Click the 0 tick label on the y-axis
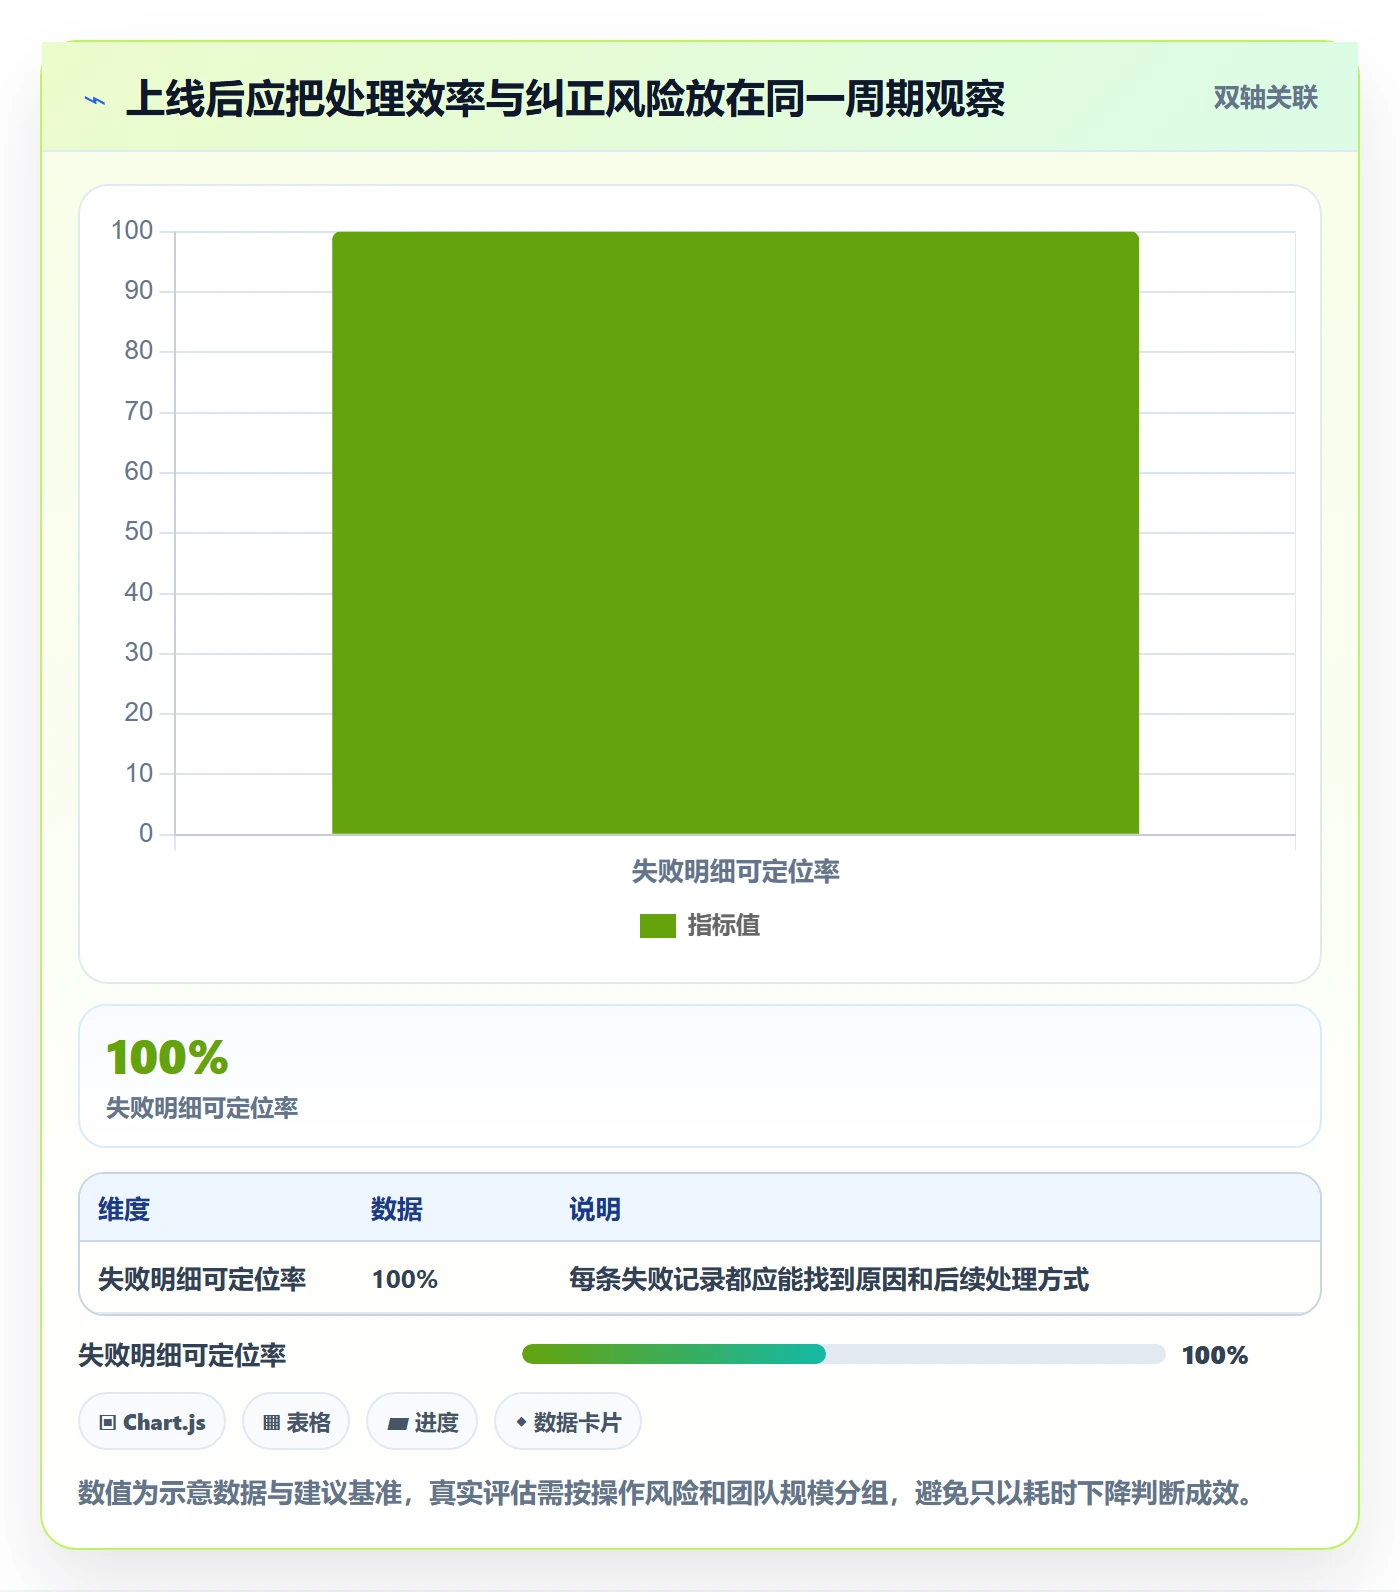Viewport: 1400px width, 1592px height. 146,833
